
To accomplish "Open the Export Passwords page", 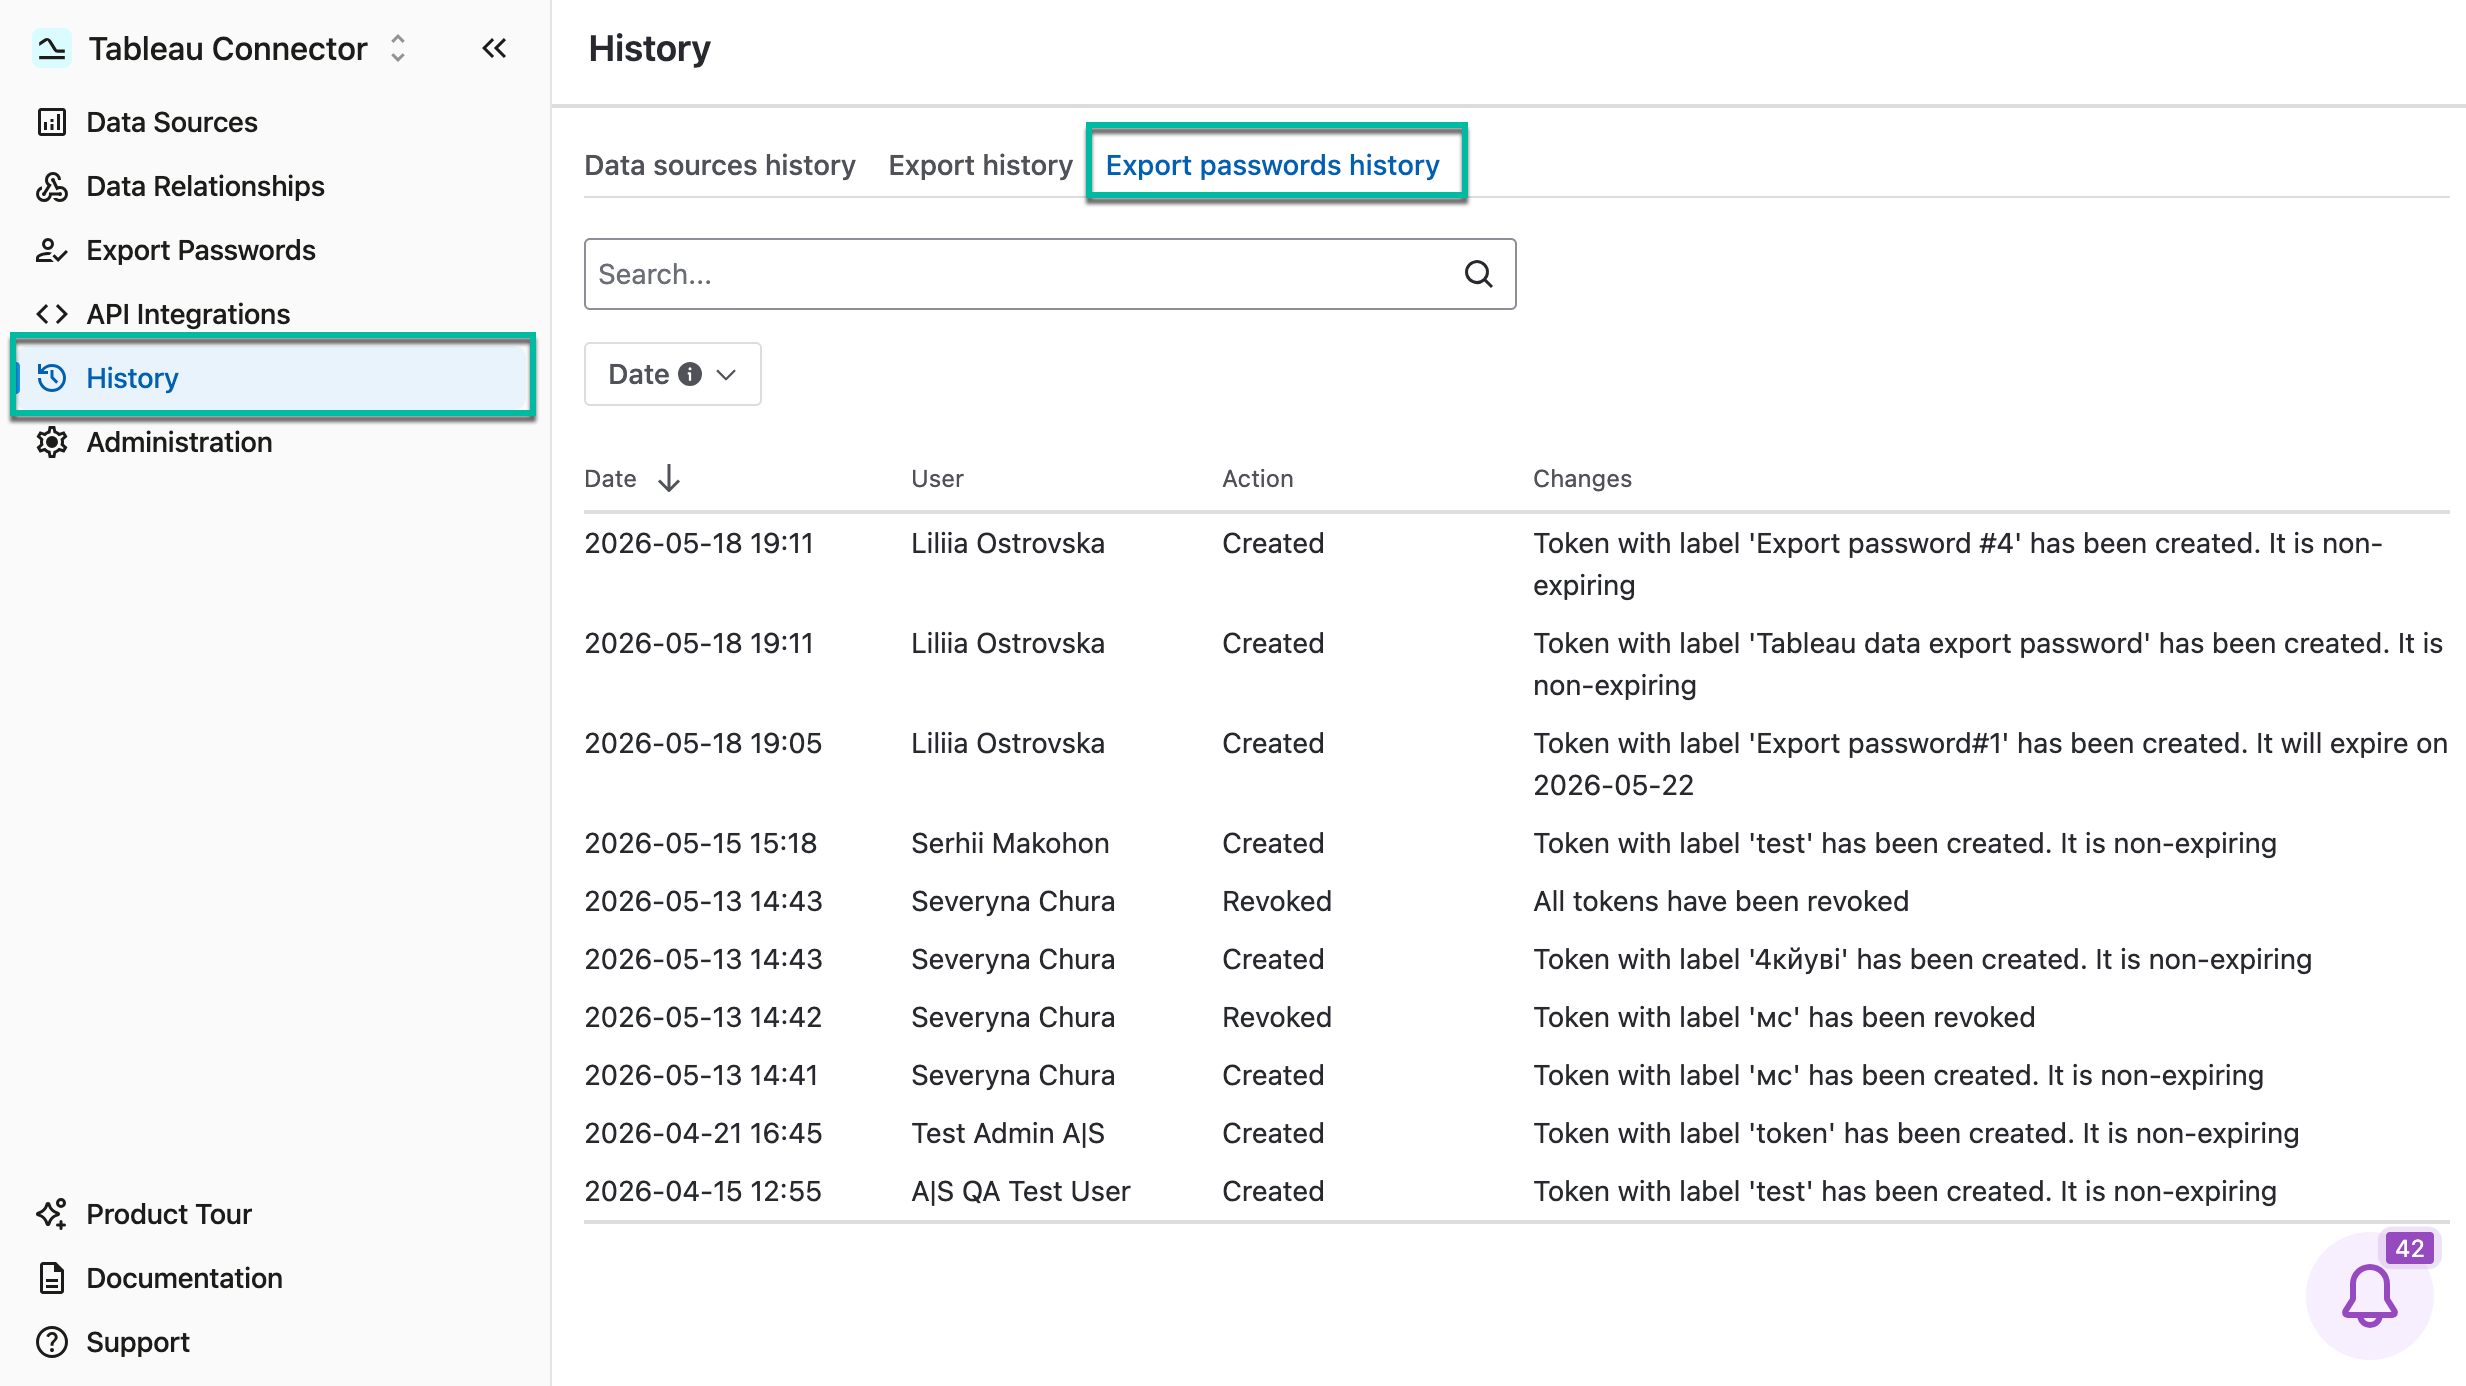I will click(x=201, y=250).
